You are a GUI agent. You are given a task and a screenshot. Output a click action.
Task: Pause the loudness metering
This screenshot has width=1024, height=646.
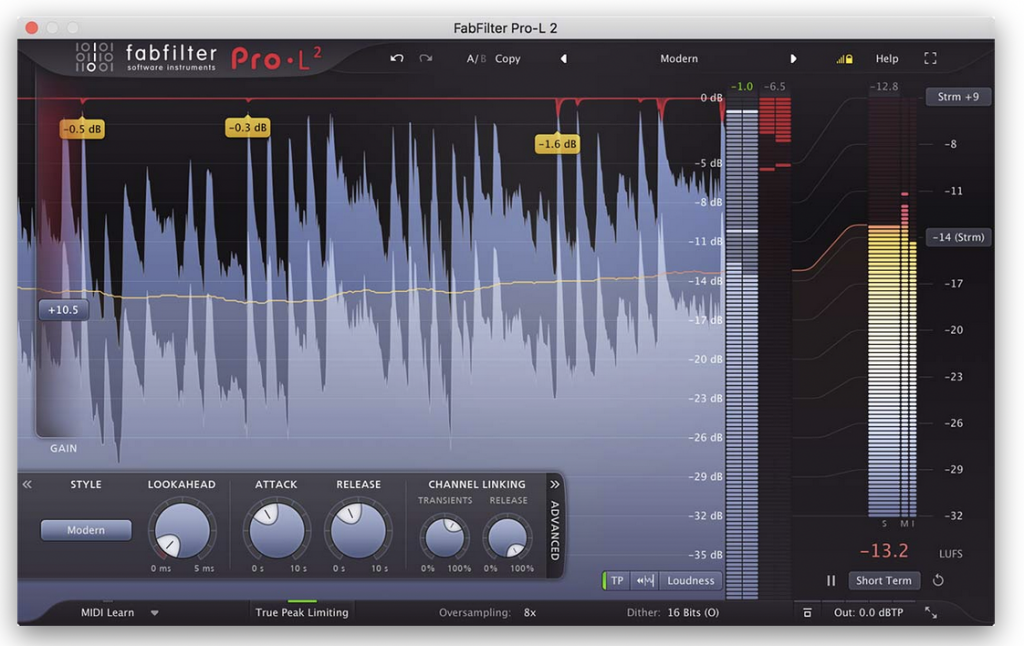tap(831, 580)
